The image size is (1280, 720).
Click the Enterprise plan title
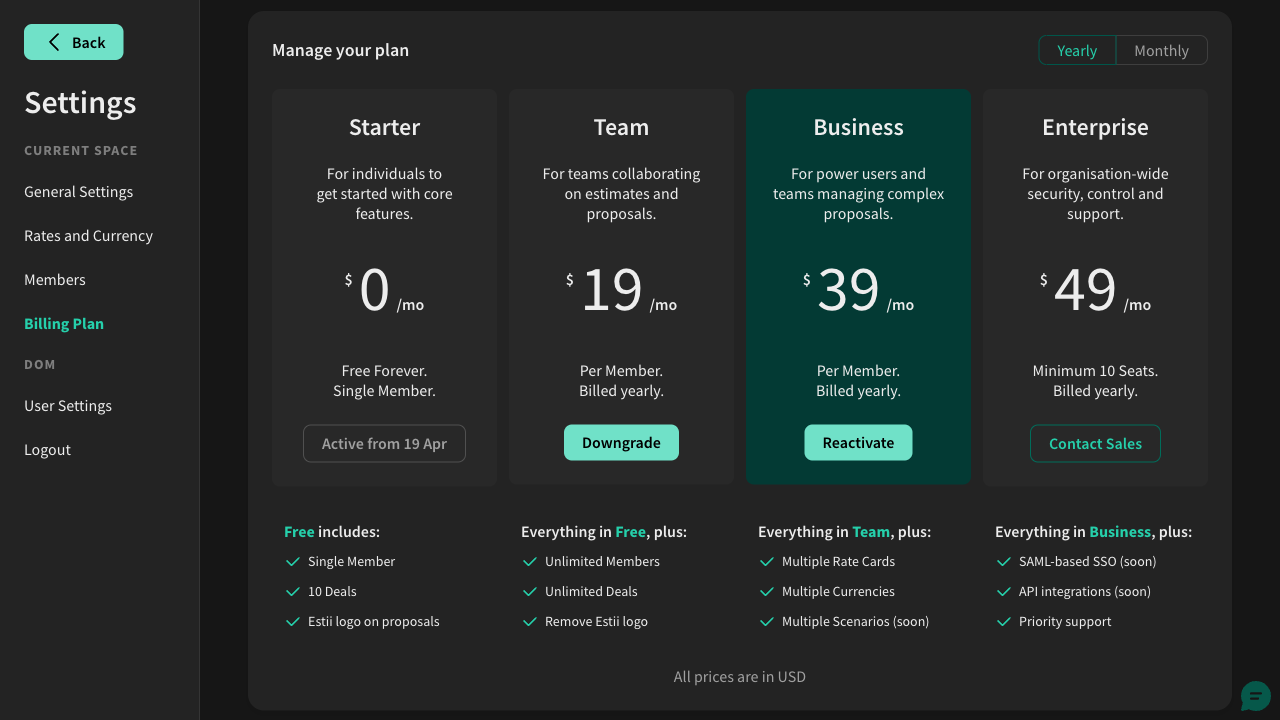(x=1095, y=128)
